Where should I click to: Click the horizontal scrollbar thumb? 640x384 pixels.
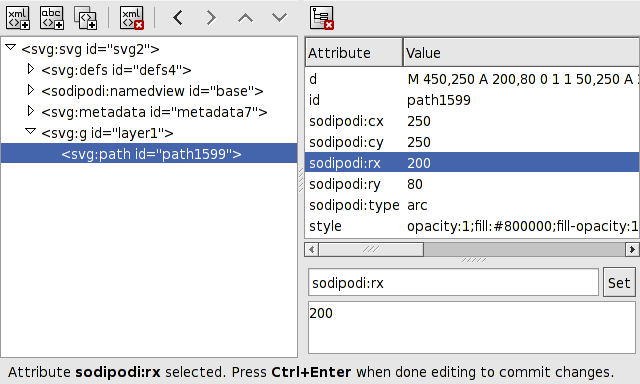pyautogui.click(x=371, y=249)
